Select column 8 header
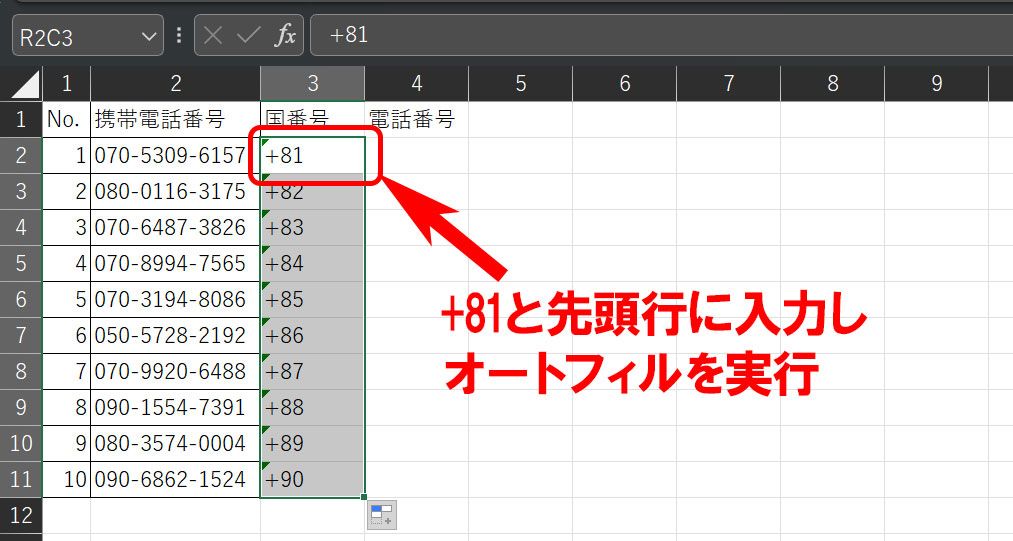1013x541 pixels. click(833, 83)
